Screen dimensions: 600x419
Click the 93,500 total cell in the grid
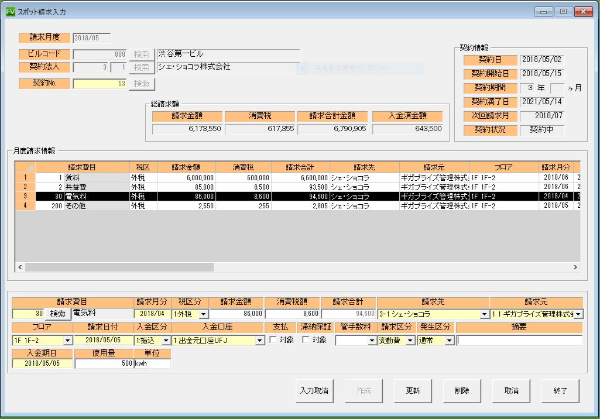300,187
